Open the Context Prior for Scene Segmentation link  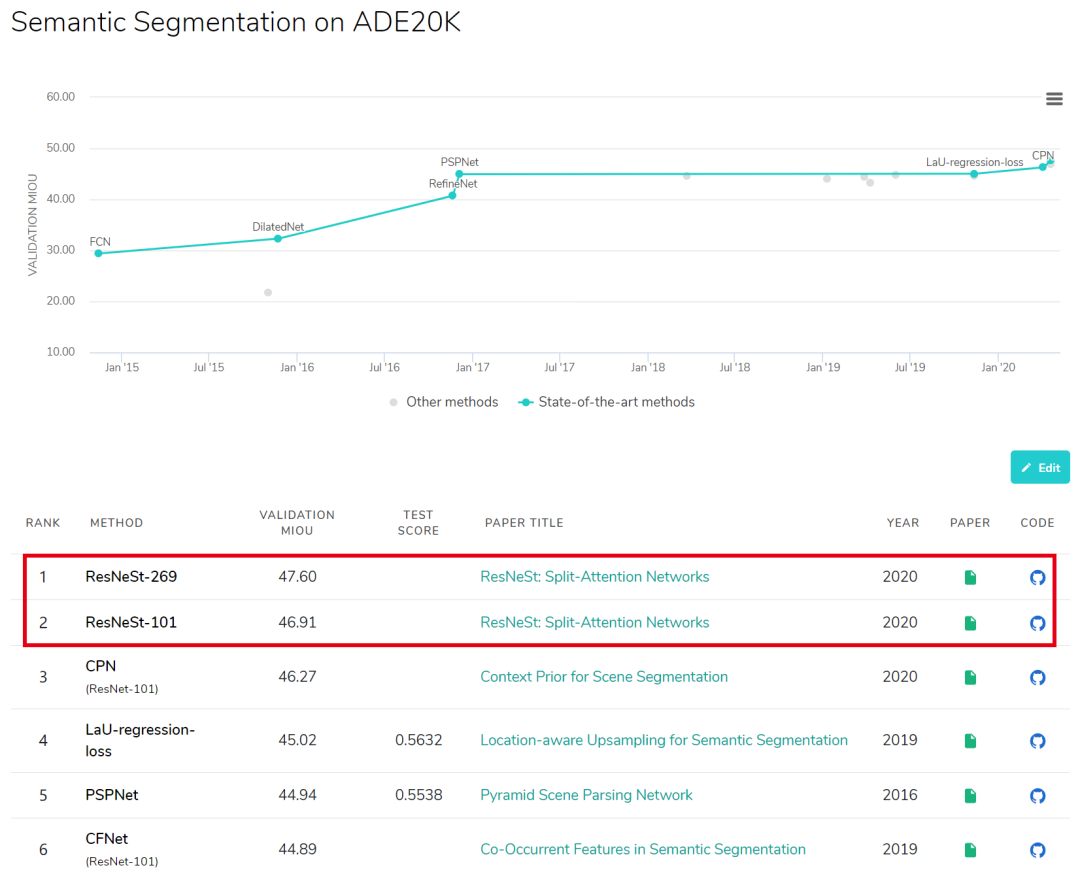point(604,677)
